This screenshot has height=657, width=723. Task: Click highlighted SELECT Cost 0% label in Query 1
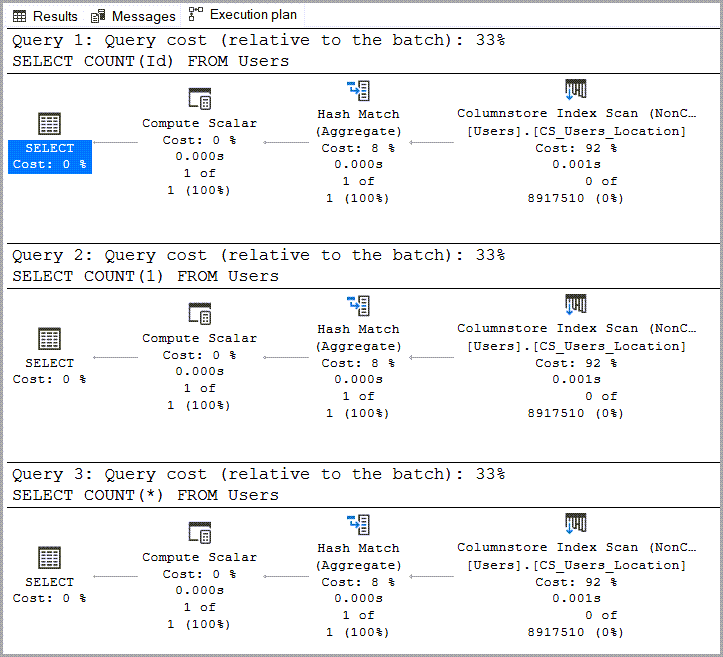pyautogui.click(x=50, y=157)
